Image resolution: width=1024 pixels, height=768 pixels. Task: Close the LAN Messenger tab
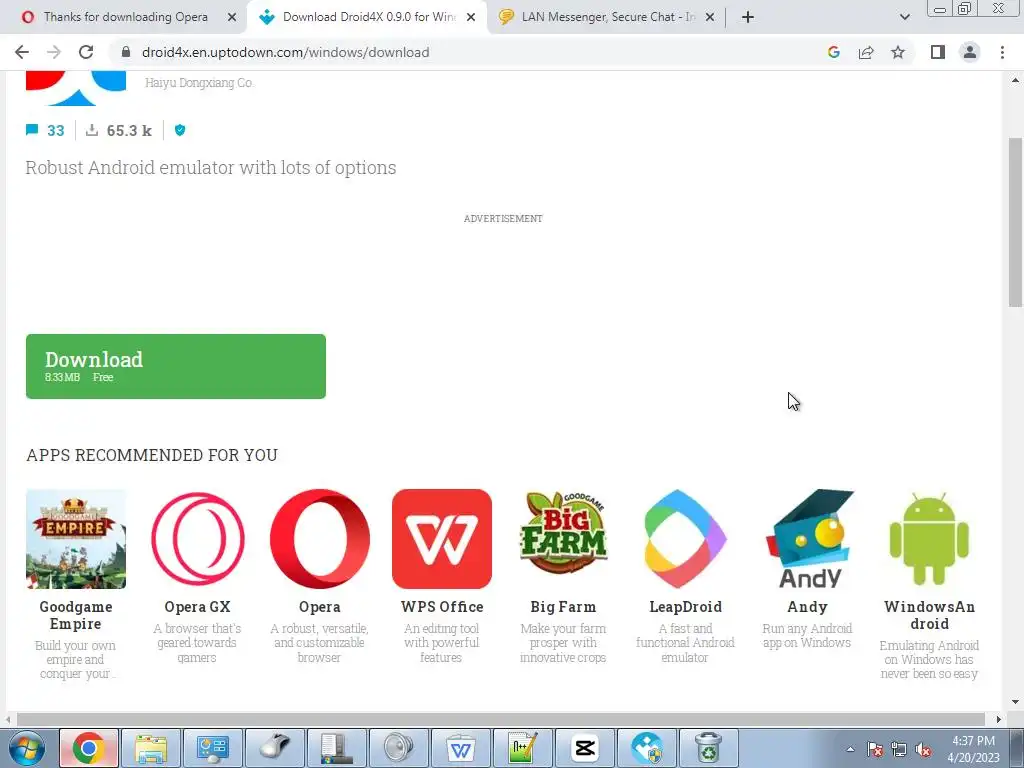(x=710, y=17)
